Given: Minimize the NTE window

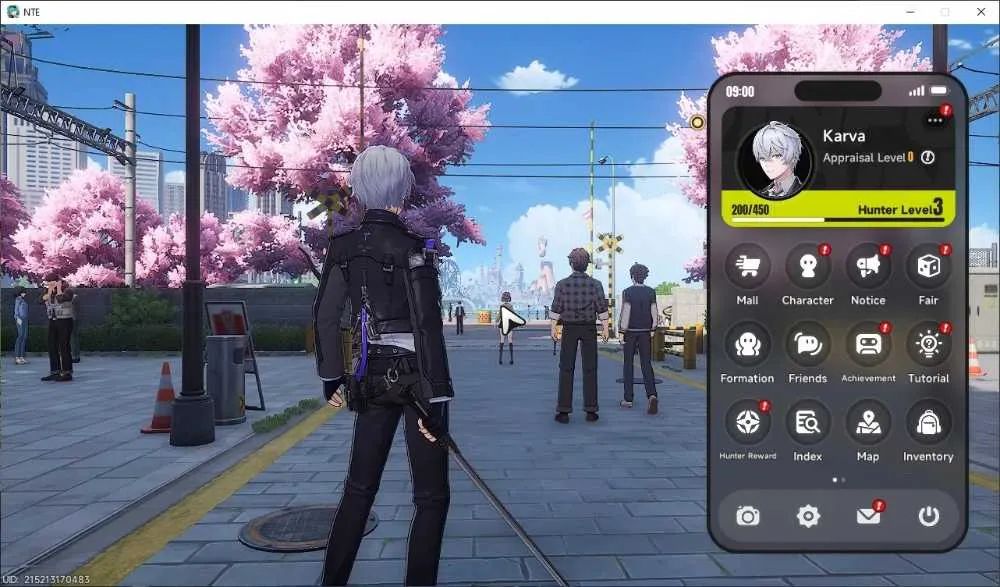Looking at the screenshot, I should [x=911, y=12].
